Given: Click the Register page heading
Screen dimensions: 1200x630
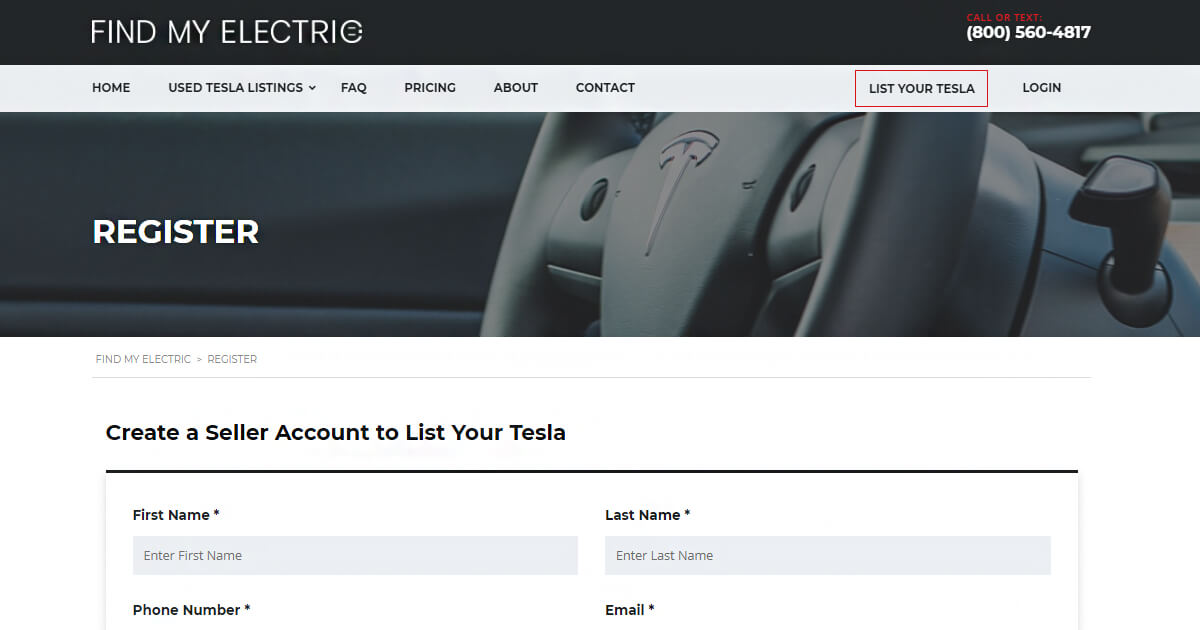Looking at the screenshot, I should (x=175, y=231).
